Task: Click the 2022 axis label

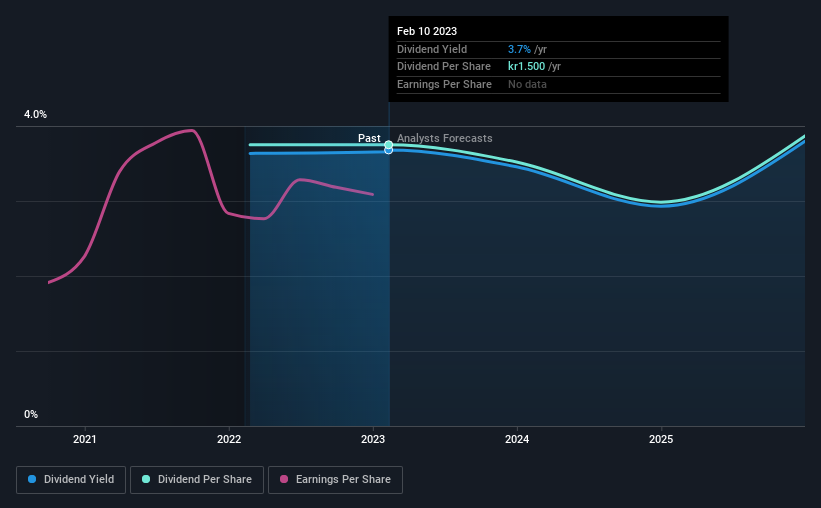Action: 229,439
